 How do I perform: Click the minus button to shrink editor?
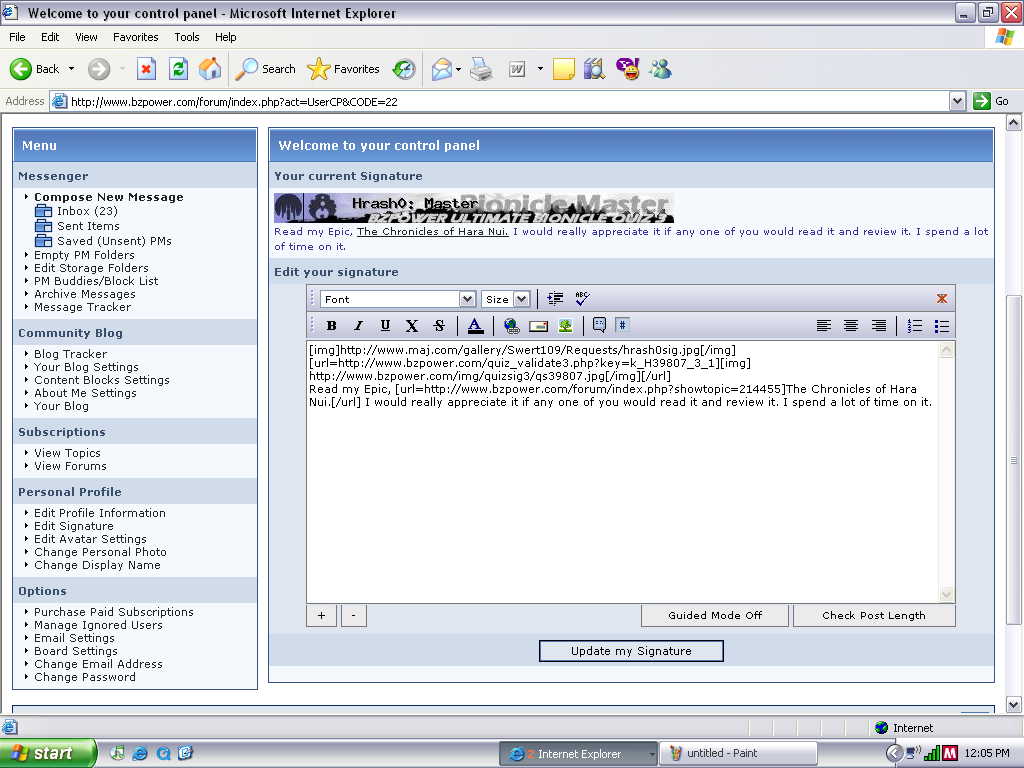[353, 615]
